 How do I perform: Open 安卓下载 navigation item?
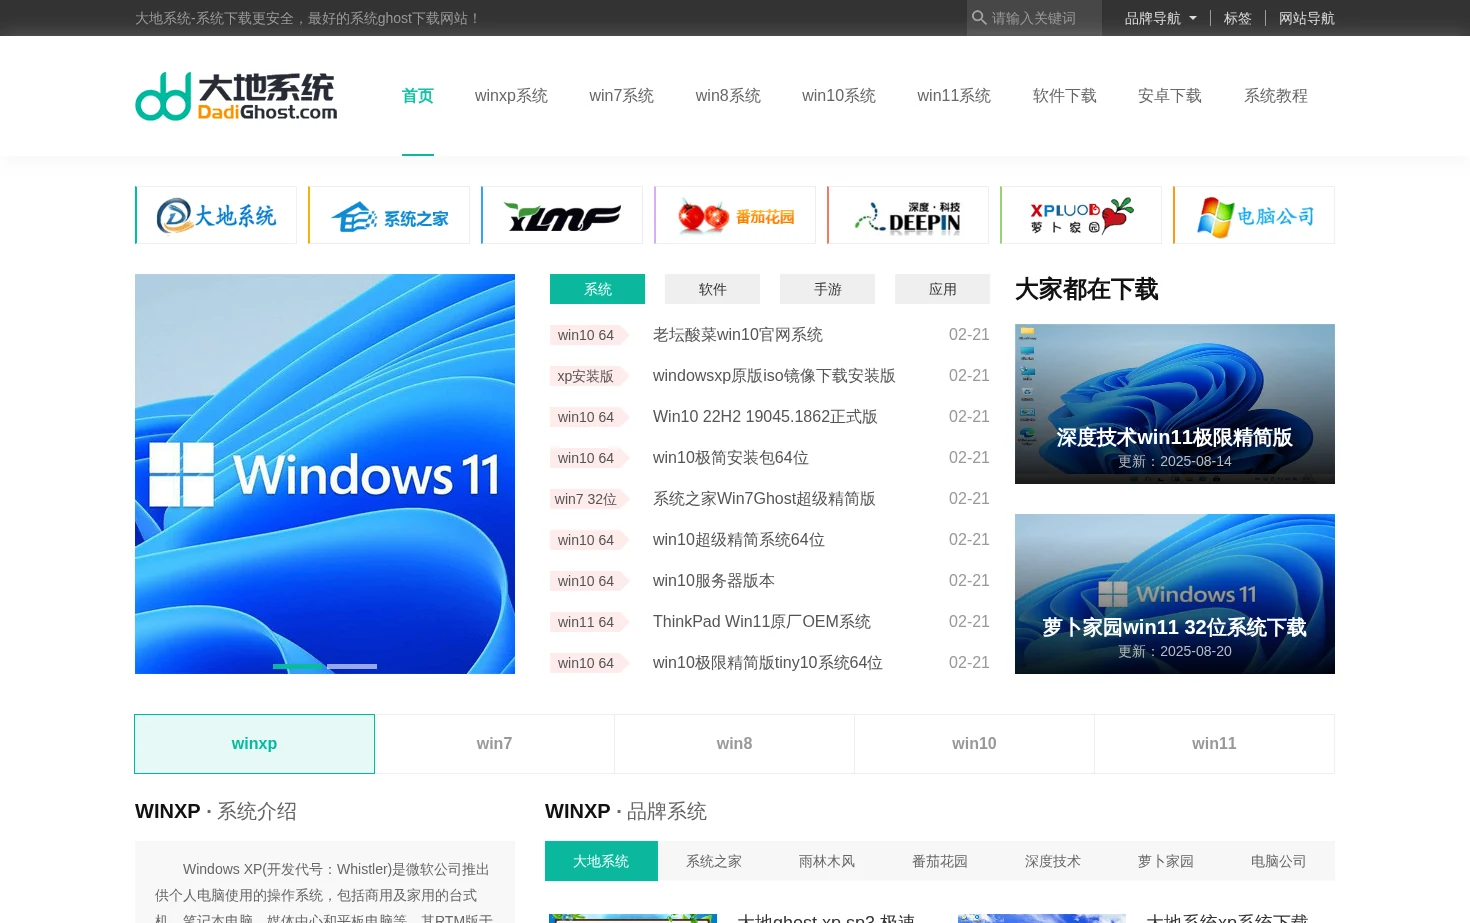(x=1170, y=96)
